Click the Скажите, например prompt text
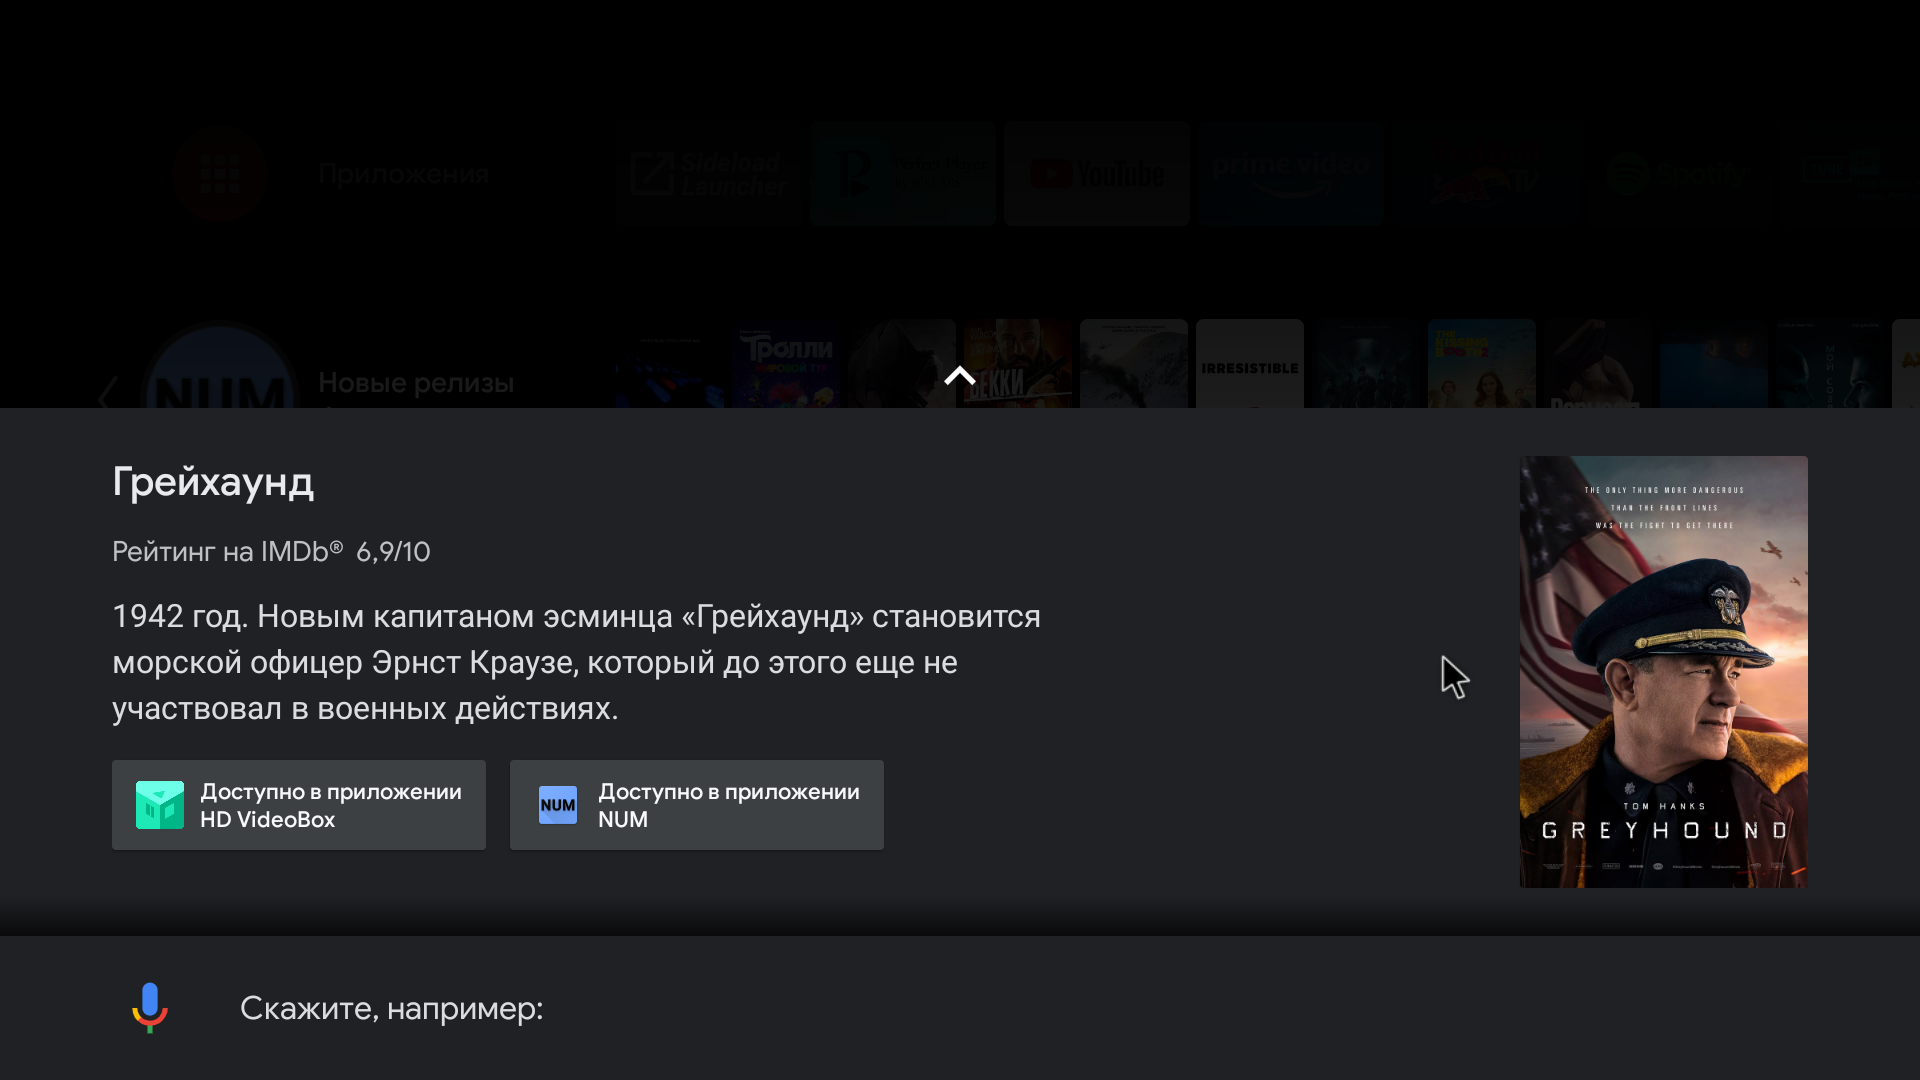The height and width of the screenshot is (1080, 1920). click(x=391, y=1008)
